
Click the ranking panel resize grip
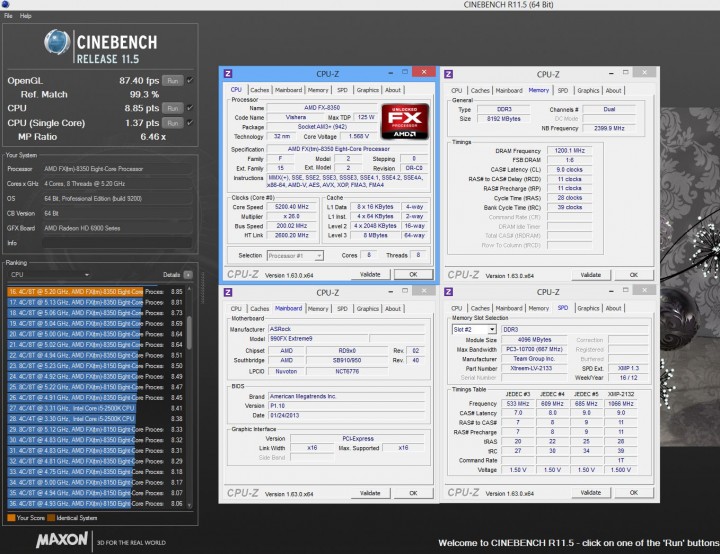pos(202,288)
